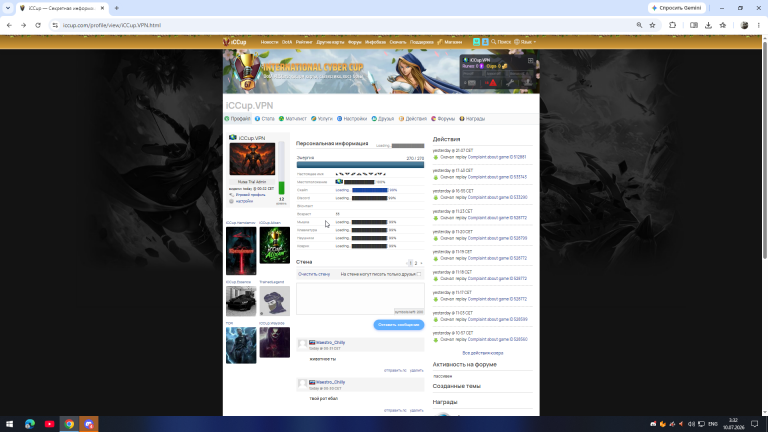Screen dimensions: 768x432
Task: Open the teal user icon in the navbar
Action: [476, 42]
